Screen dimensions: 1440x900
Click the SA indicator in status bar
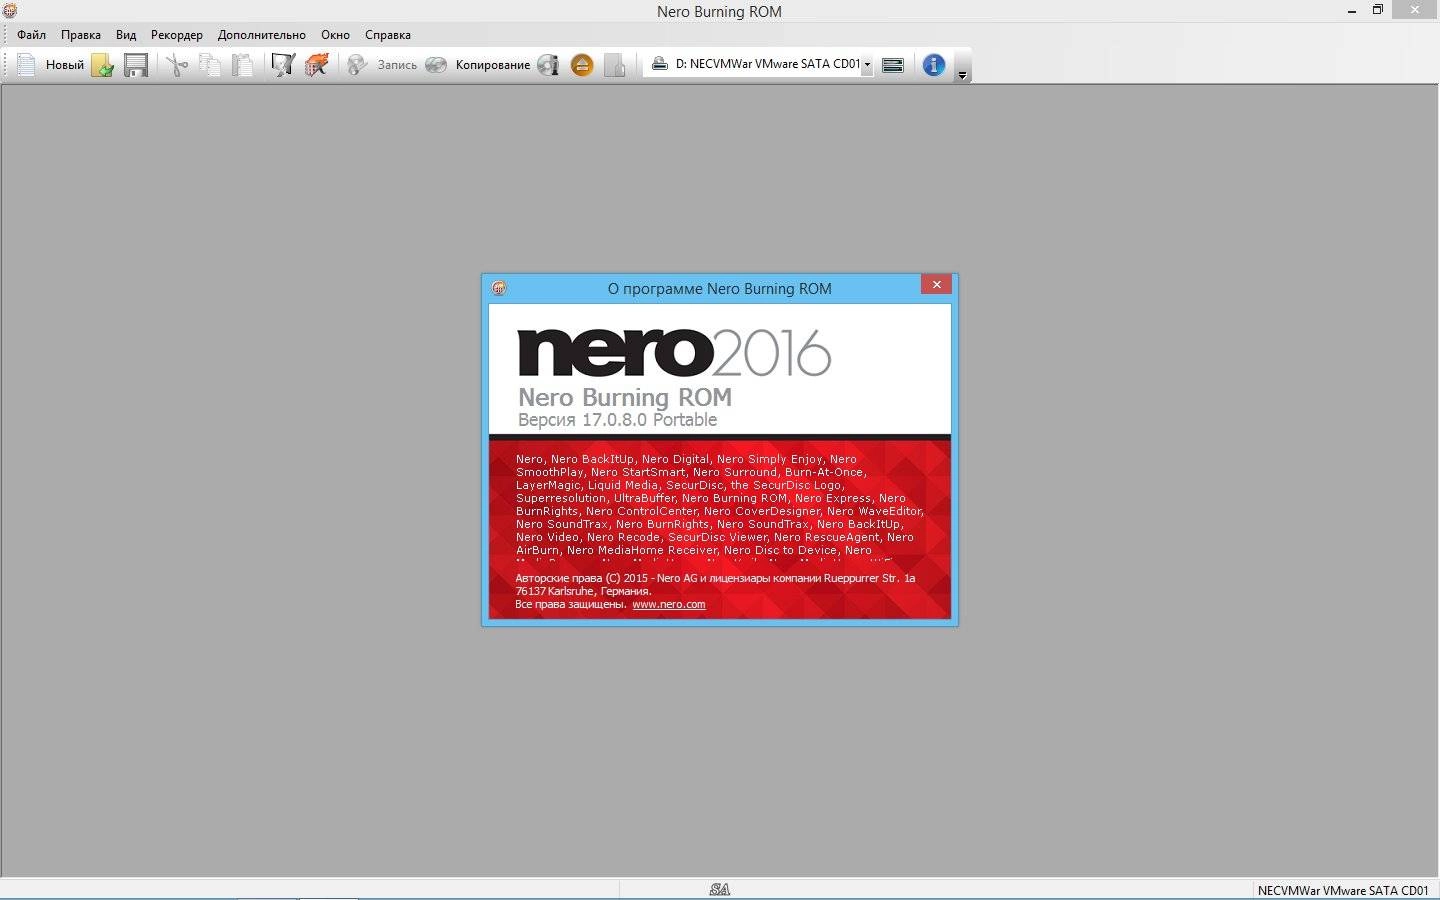pos(719,889)
